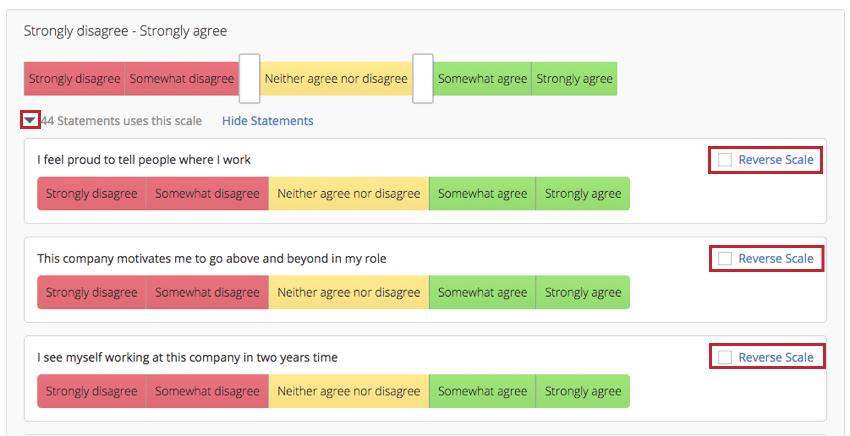850x436 pixels.
Task: Choose Somewhat disagree under 'I see myself working'
Action: (x=207, y=391)
